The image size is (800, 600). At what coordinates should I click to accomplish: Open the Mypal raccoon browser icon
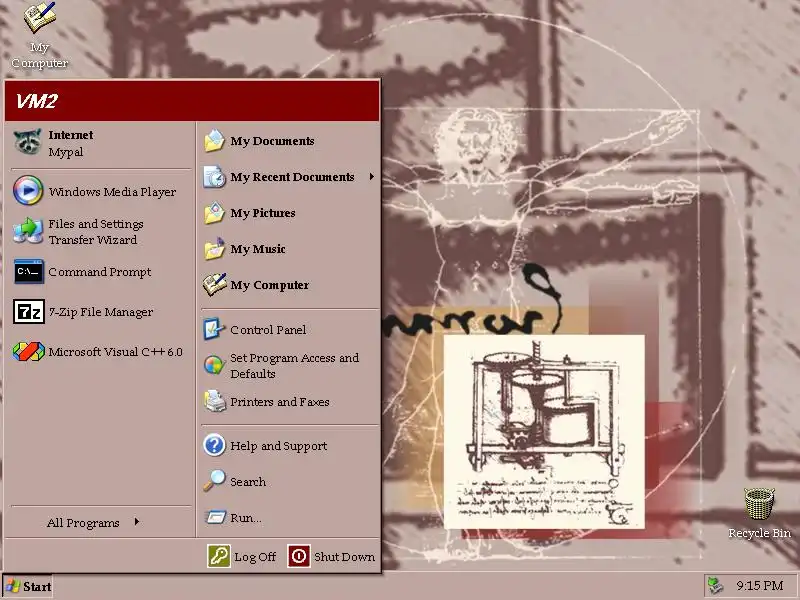click(x=28, y=142)
